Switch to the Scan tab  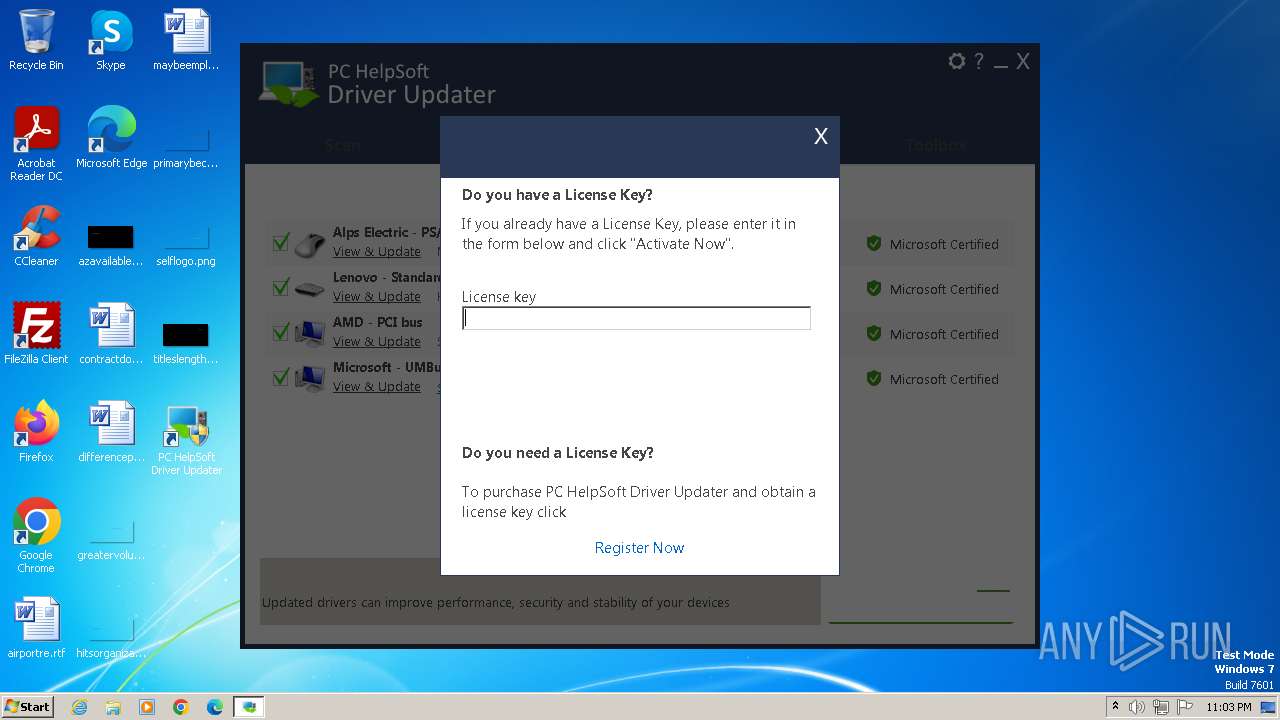pyautogui.click(x=343, y=145)
